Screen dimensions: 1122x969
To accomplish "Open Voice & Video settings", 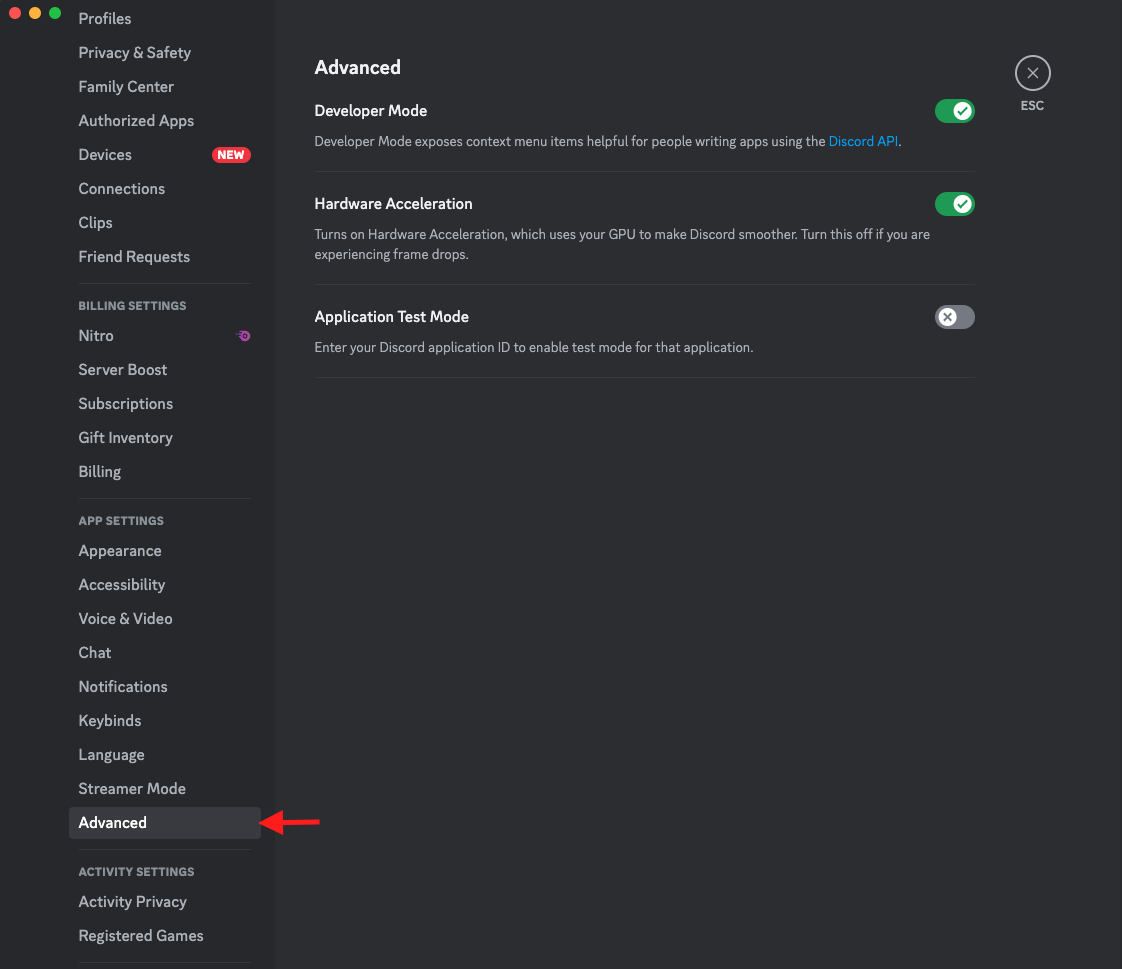I will [x=125, y=618].
